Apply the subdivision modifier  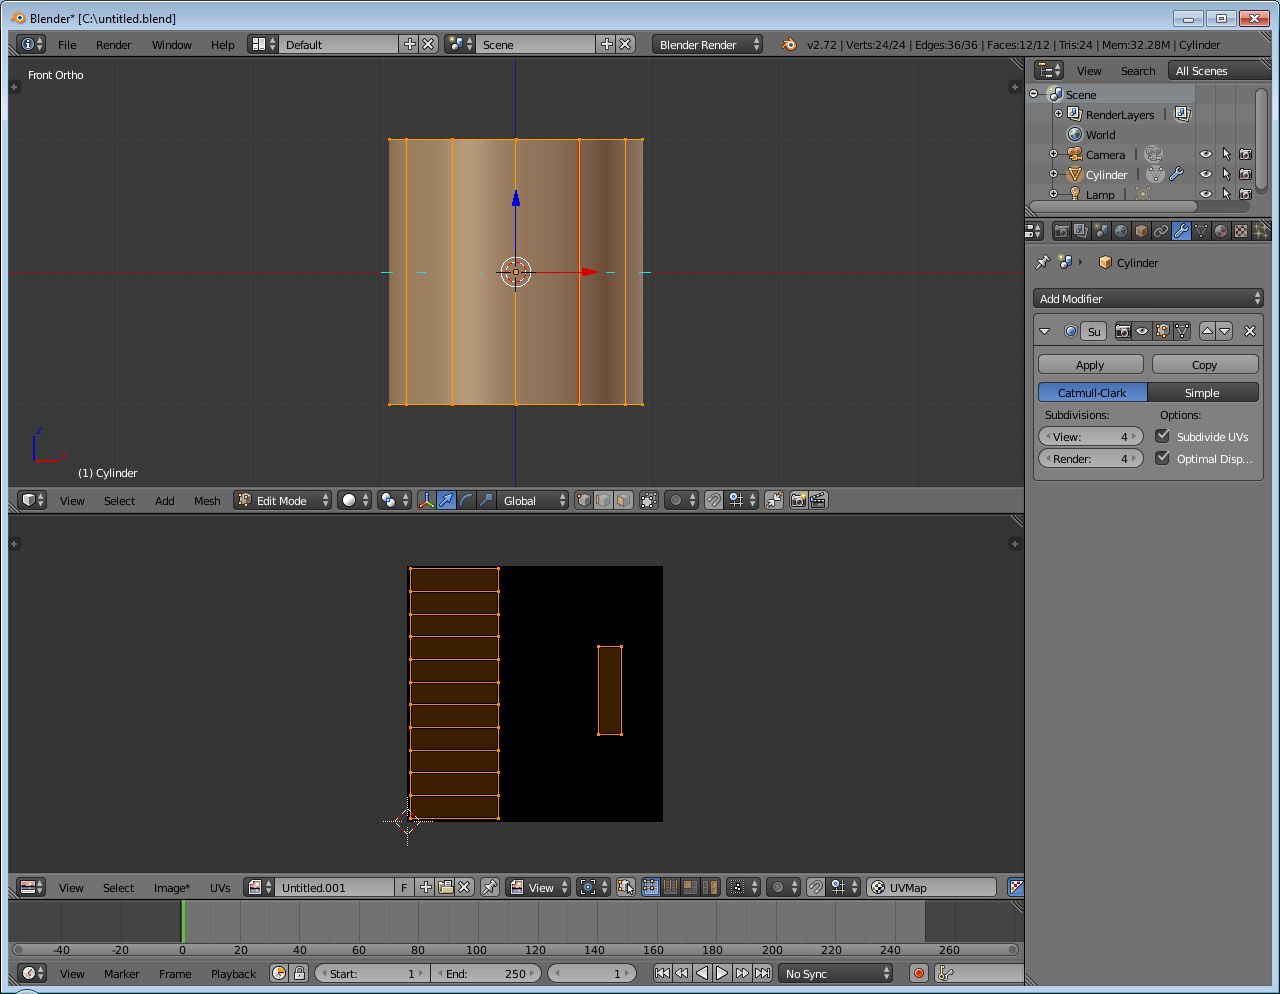[1090, 365]
